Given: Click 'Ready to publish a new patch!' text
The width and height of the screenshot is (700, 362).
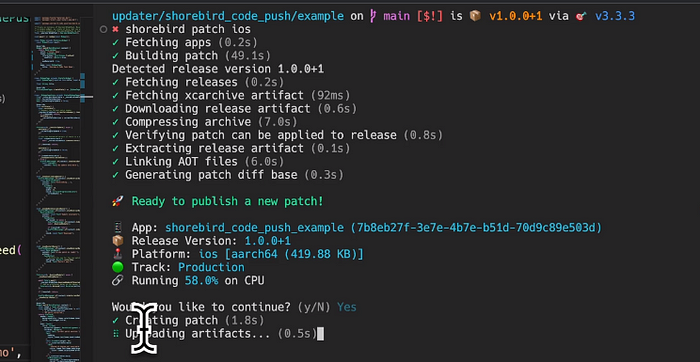Looking at the screenshot, I should coord(227,201).
